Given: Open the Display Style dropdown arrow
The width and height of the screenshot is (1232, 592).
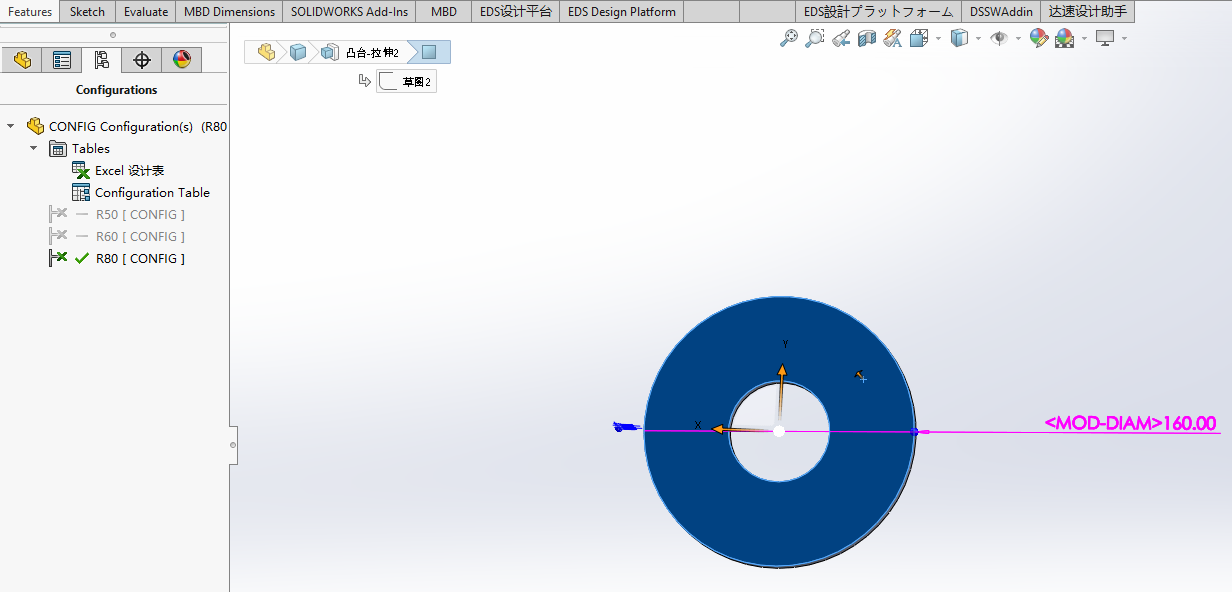Looking at the screenshot, I should (x=978, y=39).
